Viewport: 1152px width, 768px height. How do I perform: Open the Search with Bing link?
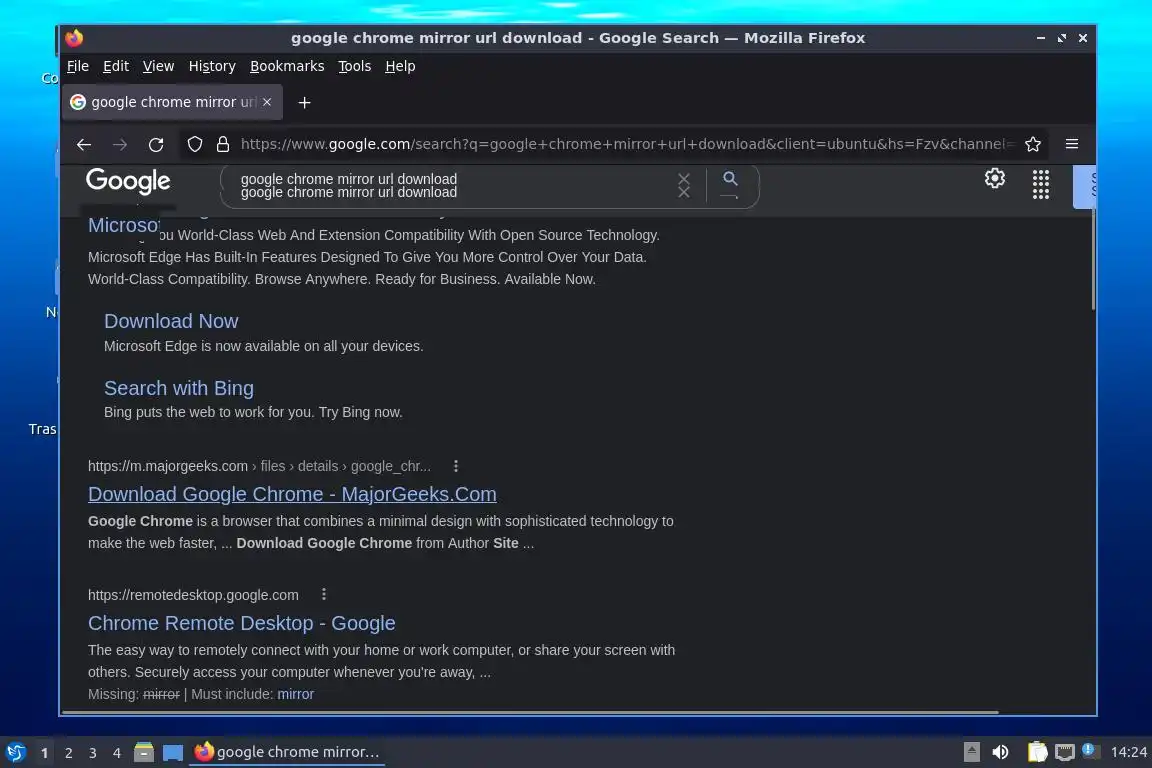coord(179,388)
